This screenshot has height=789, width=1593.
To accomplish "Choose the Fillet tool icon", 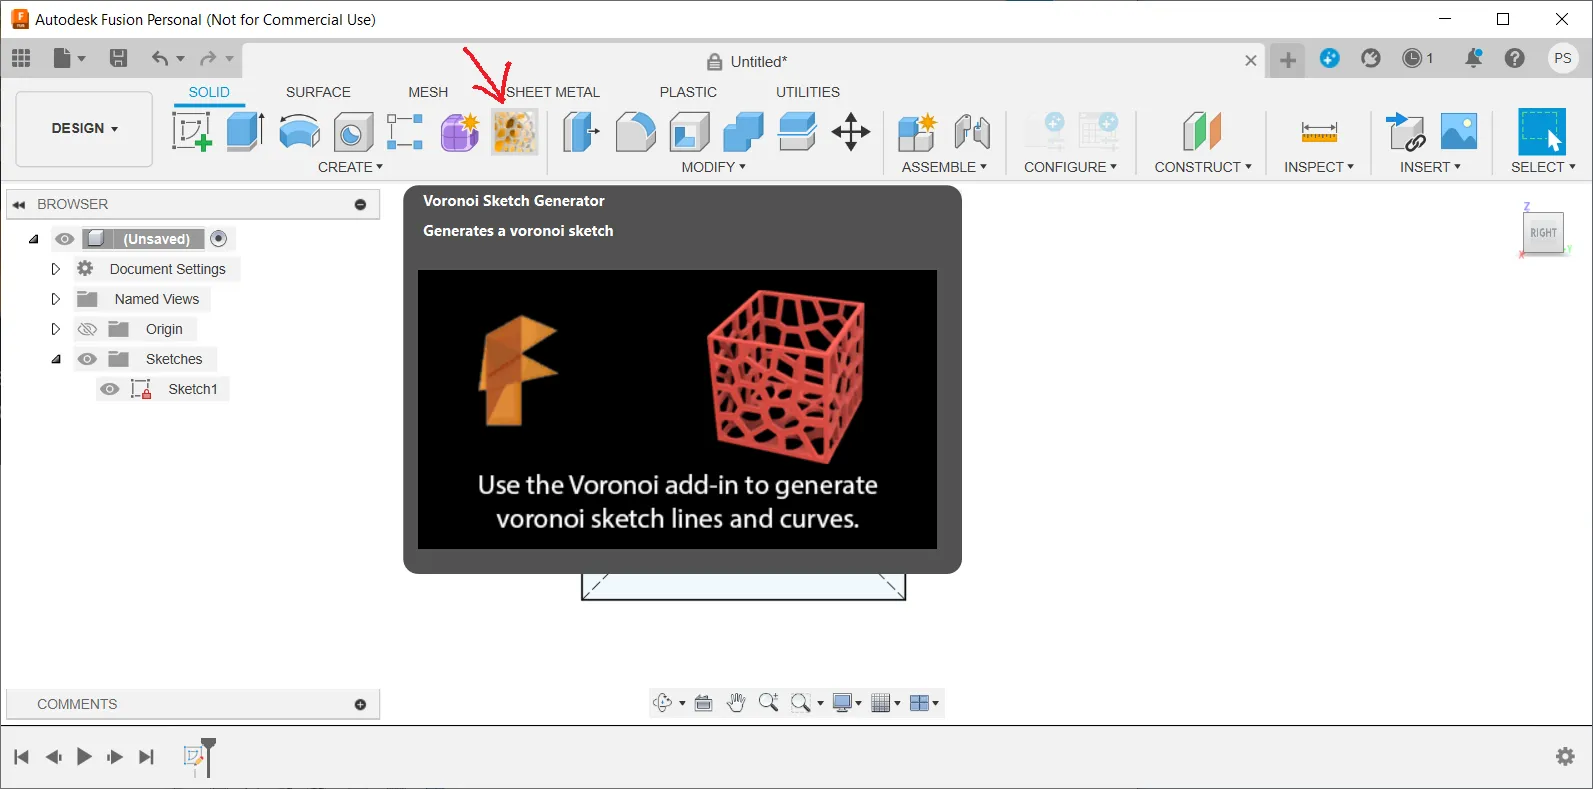I will 635,131.
